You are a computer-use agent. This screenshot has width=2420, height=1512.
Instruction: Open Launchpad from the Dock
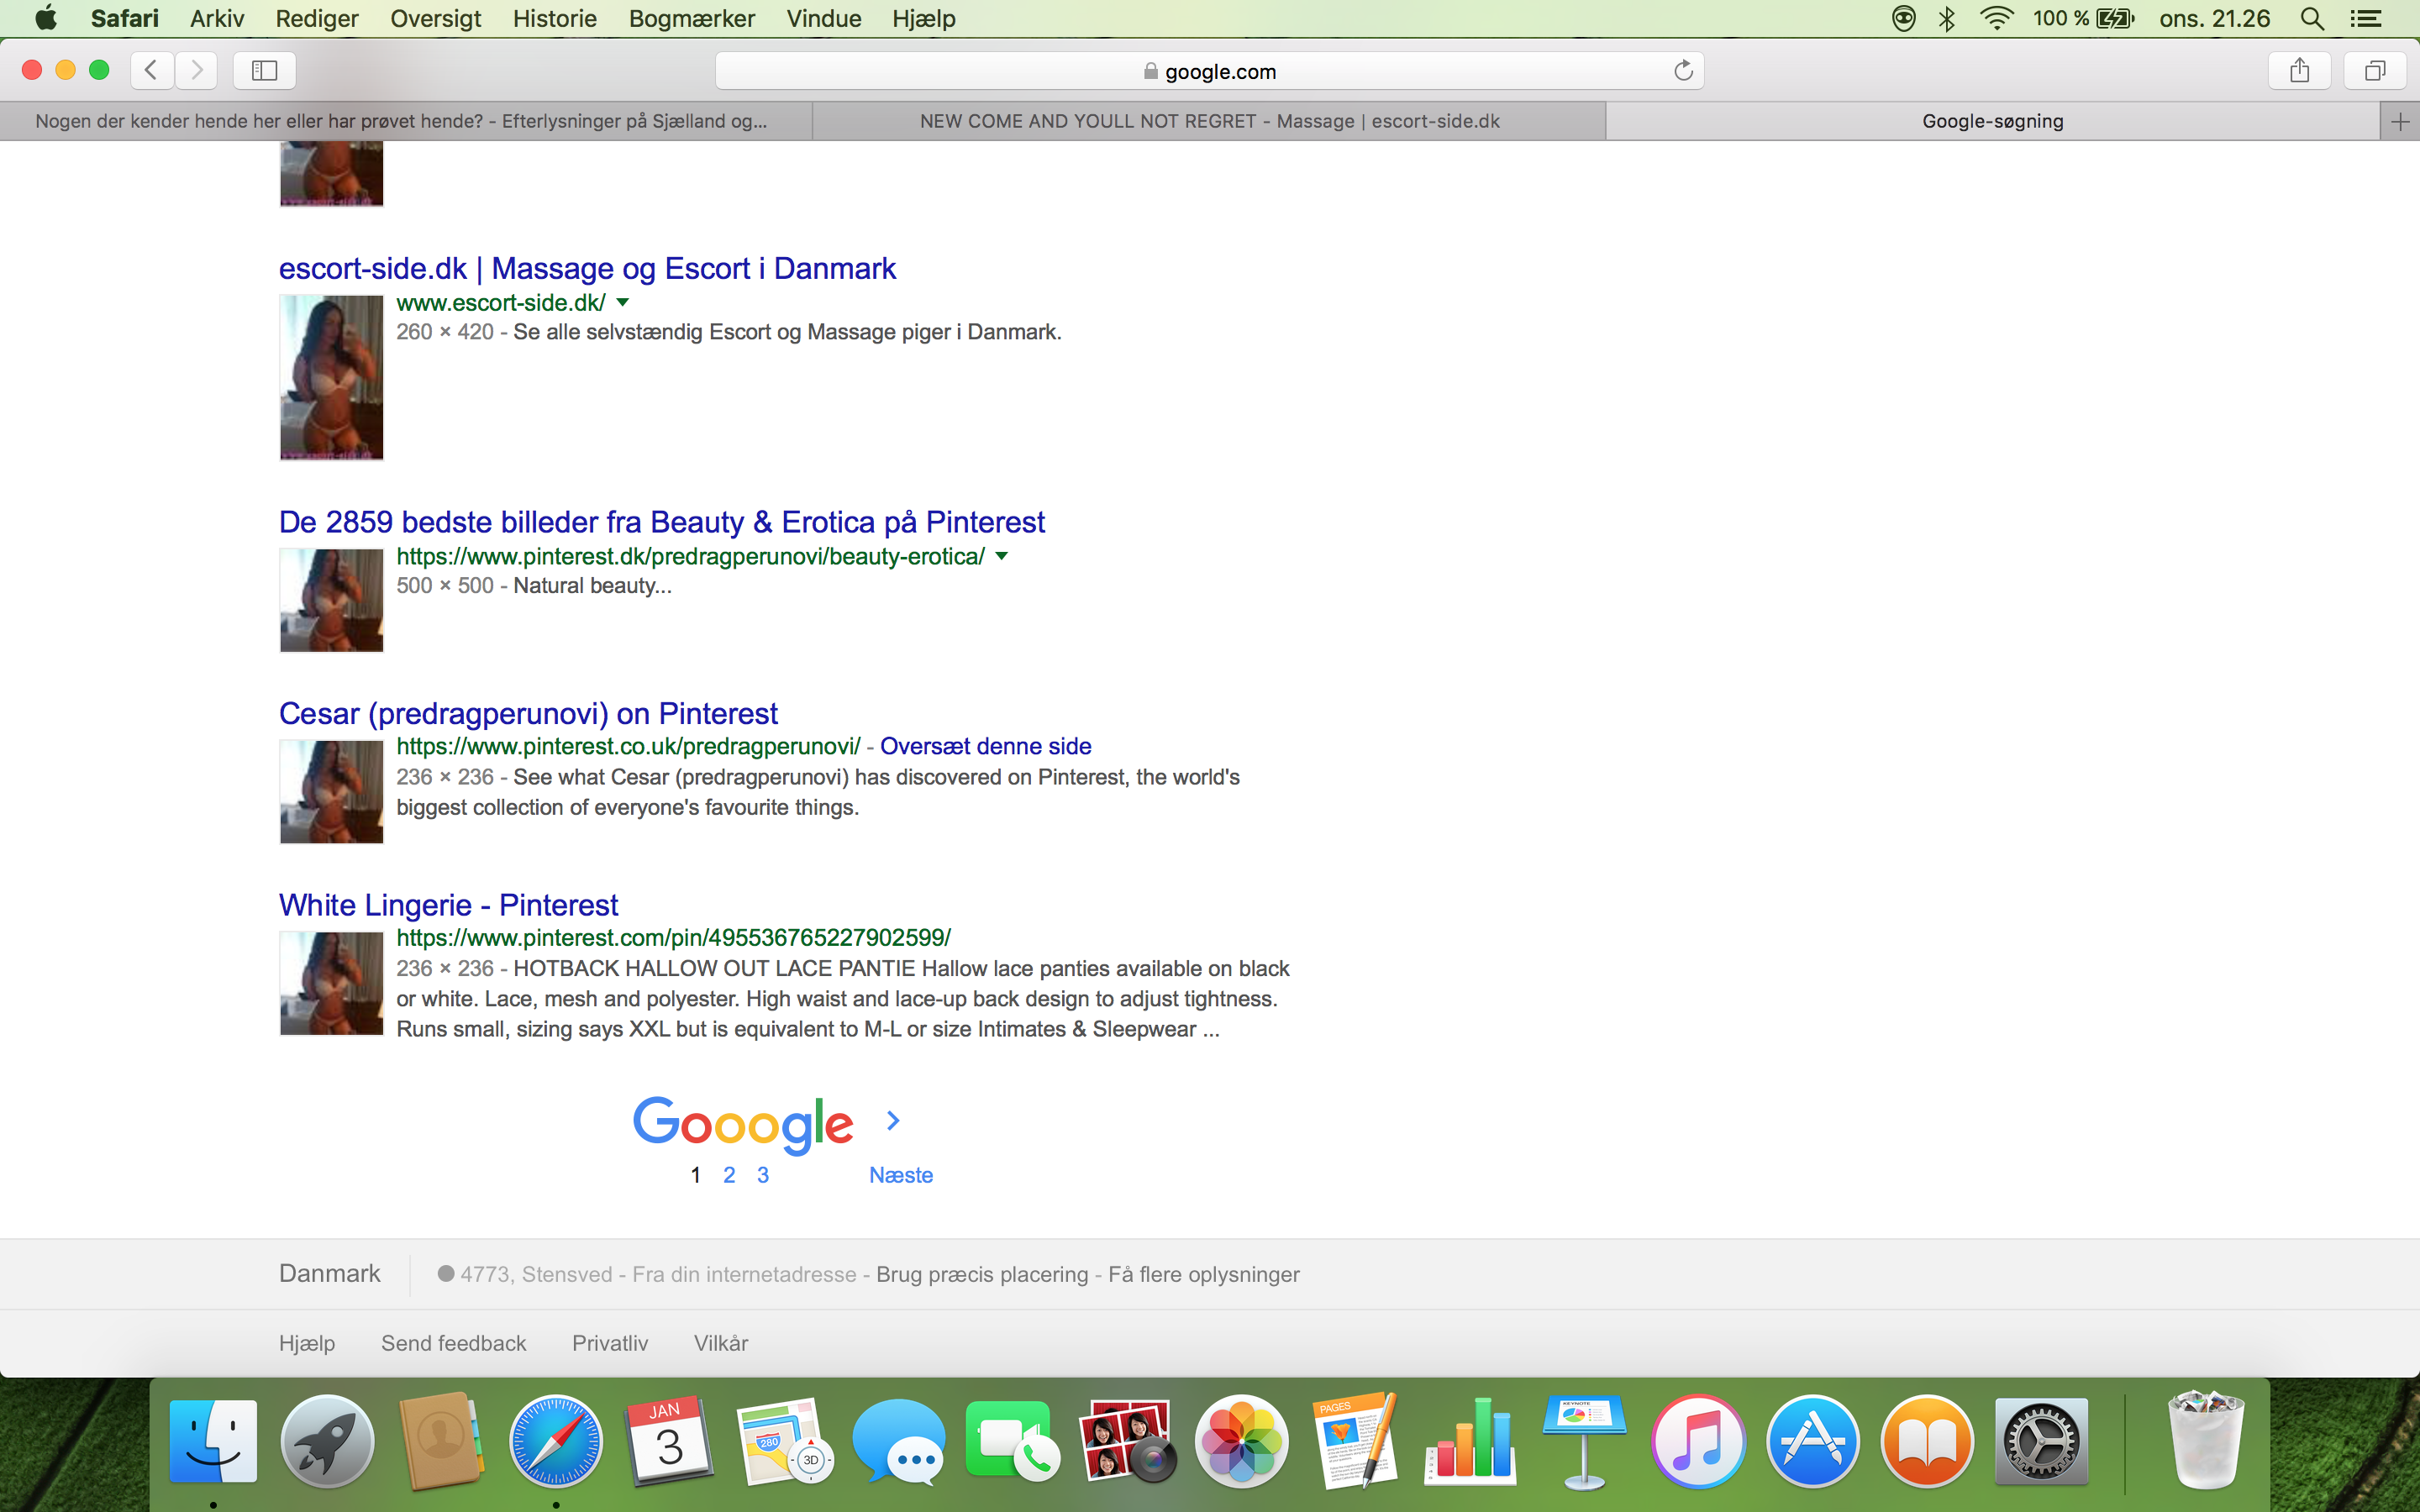[x=327, y=1441]
